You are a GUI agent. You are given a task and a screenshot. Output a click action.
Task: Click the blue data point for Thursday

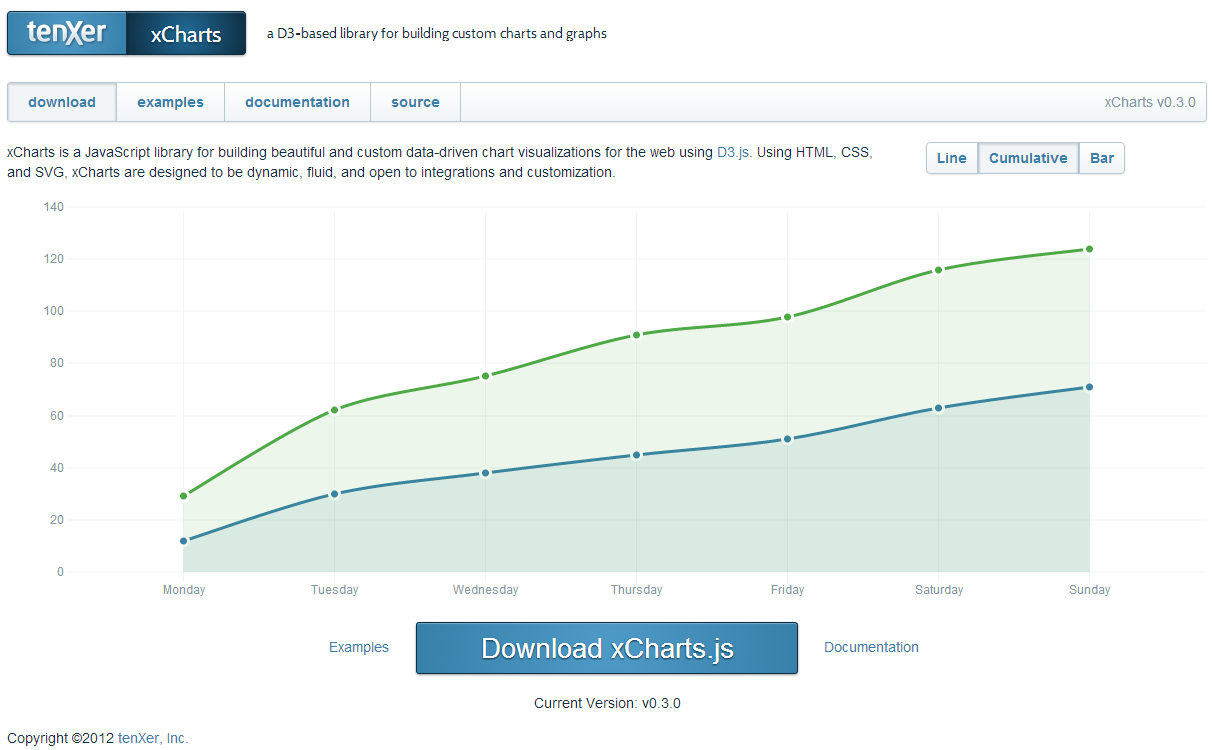(637, 455)
